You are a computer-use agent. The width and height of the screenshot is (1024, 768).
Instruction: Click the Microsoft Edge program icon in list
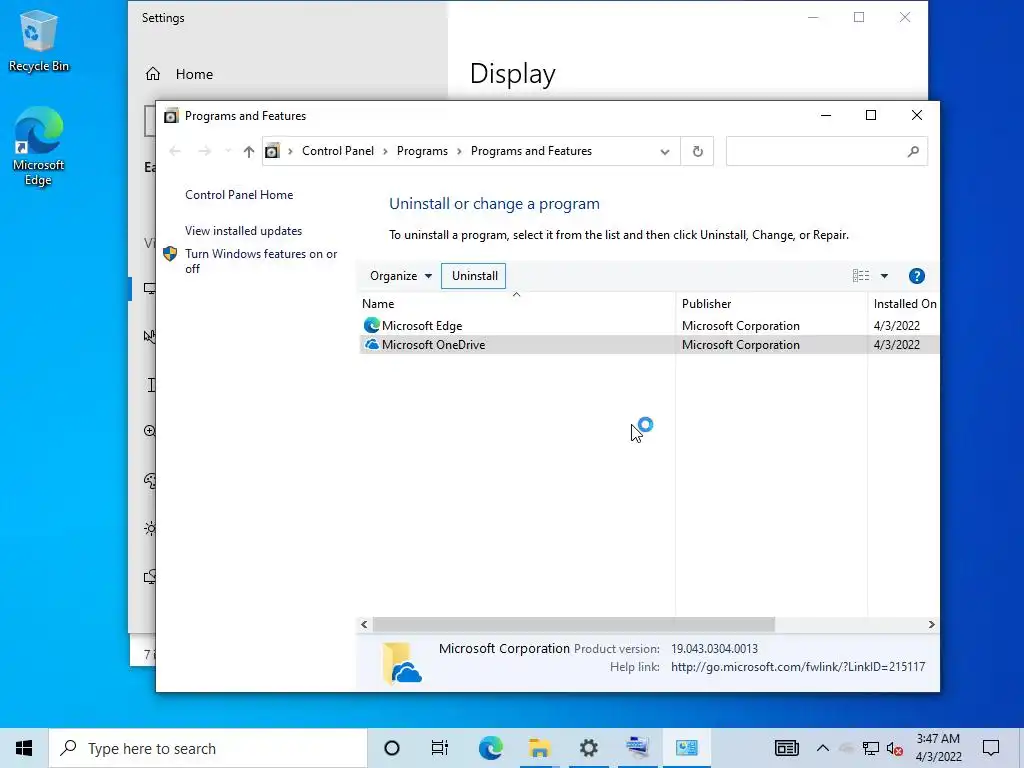tap(372, 325)
